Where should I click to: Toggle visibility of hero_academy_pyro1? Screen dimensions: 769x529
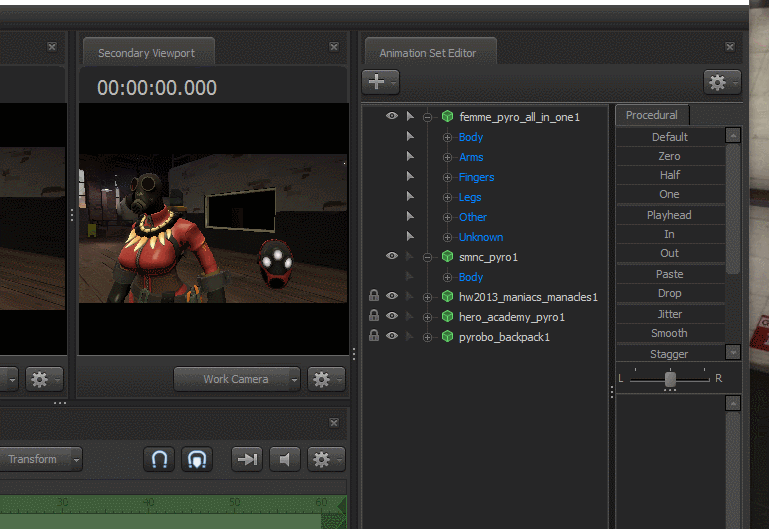click(391, 316)
